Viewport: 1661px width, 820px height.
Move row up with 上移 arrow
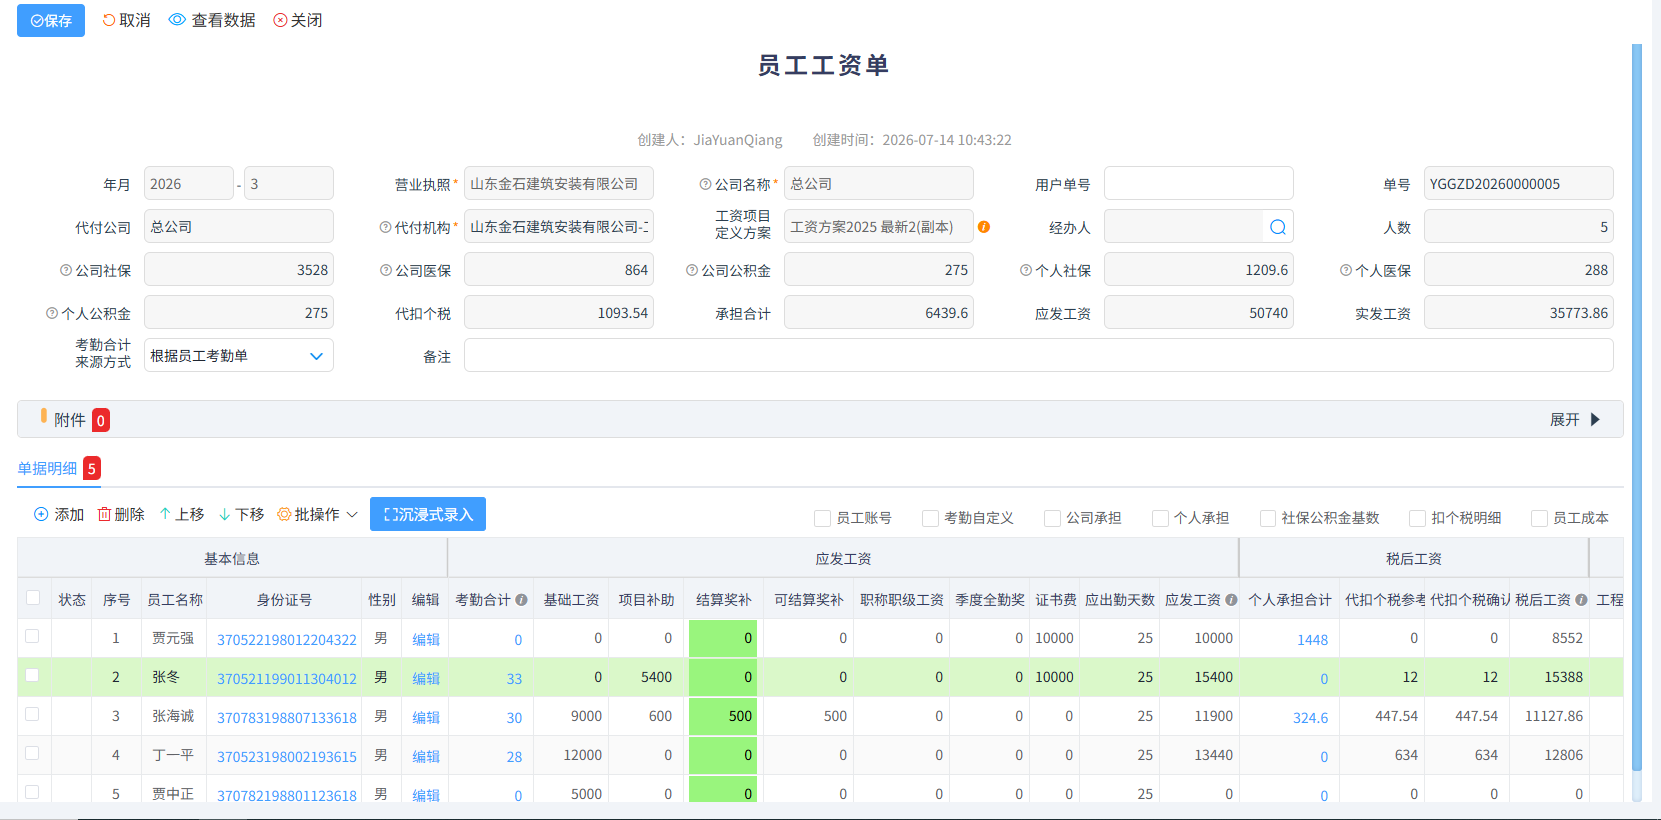click(x=165, y=514)
